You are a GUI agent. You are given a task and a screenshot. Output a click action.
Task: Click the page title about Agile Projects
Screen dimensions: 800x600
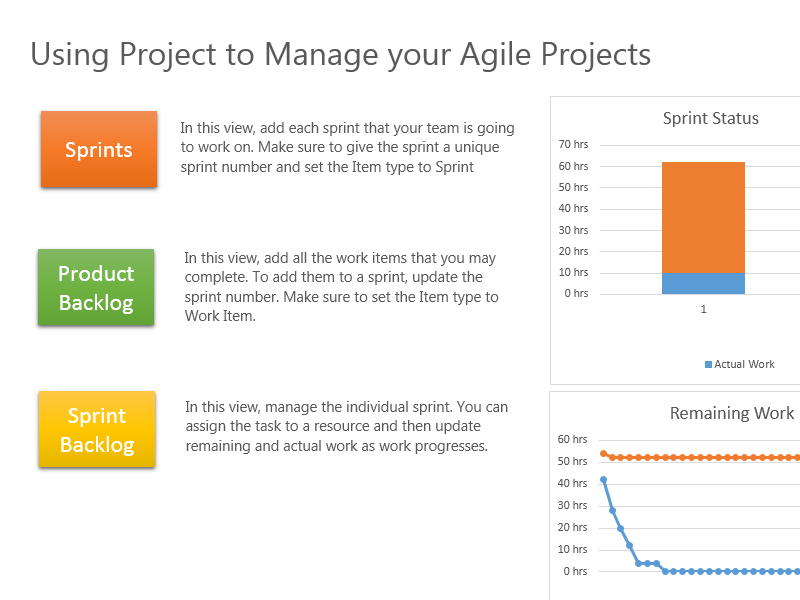click(340, 54)
